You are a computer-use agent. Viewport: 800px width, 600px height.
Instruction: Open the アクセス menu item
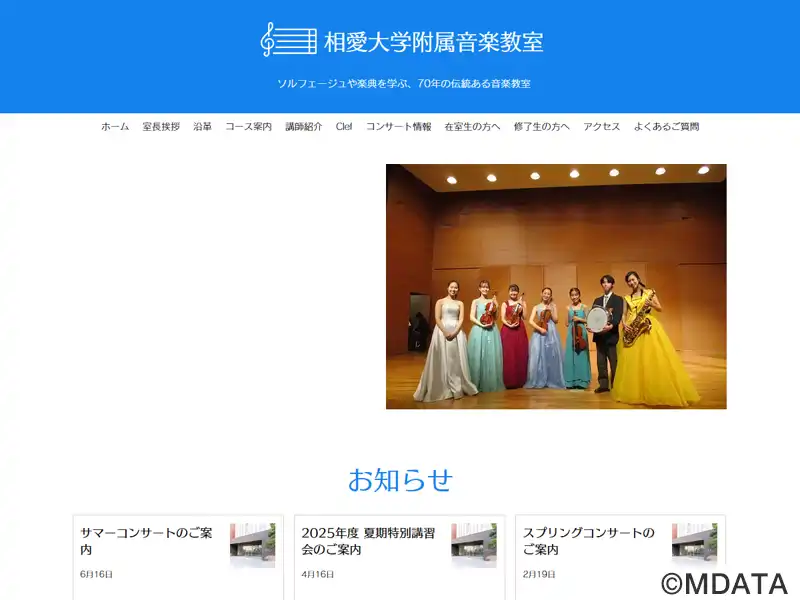602,127
